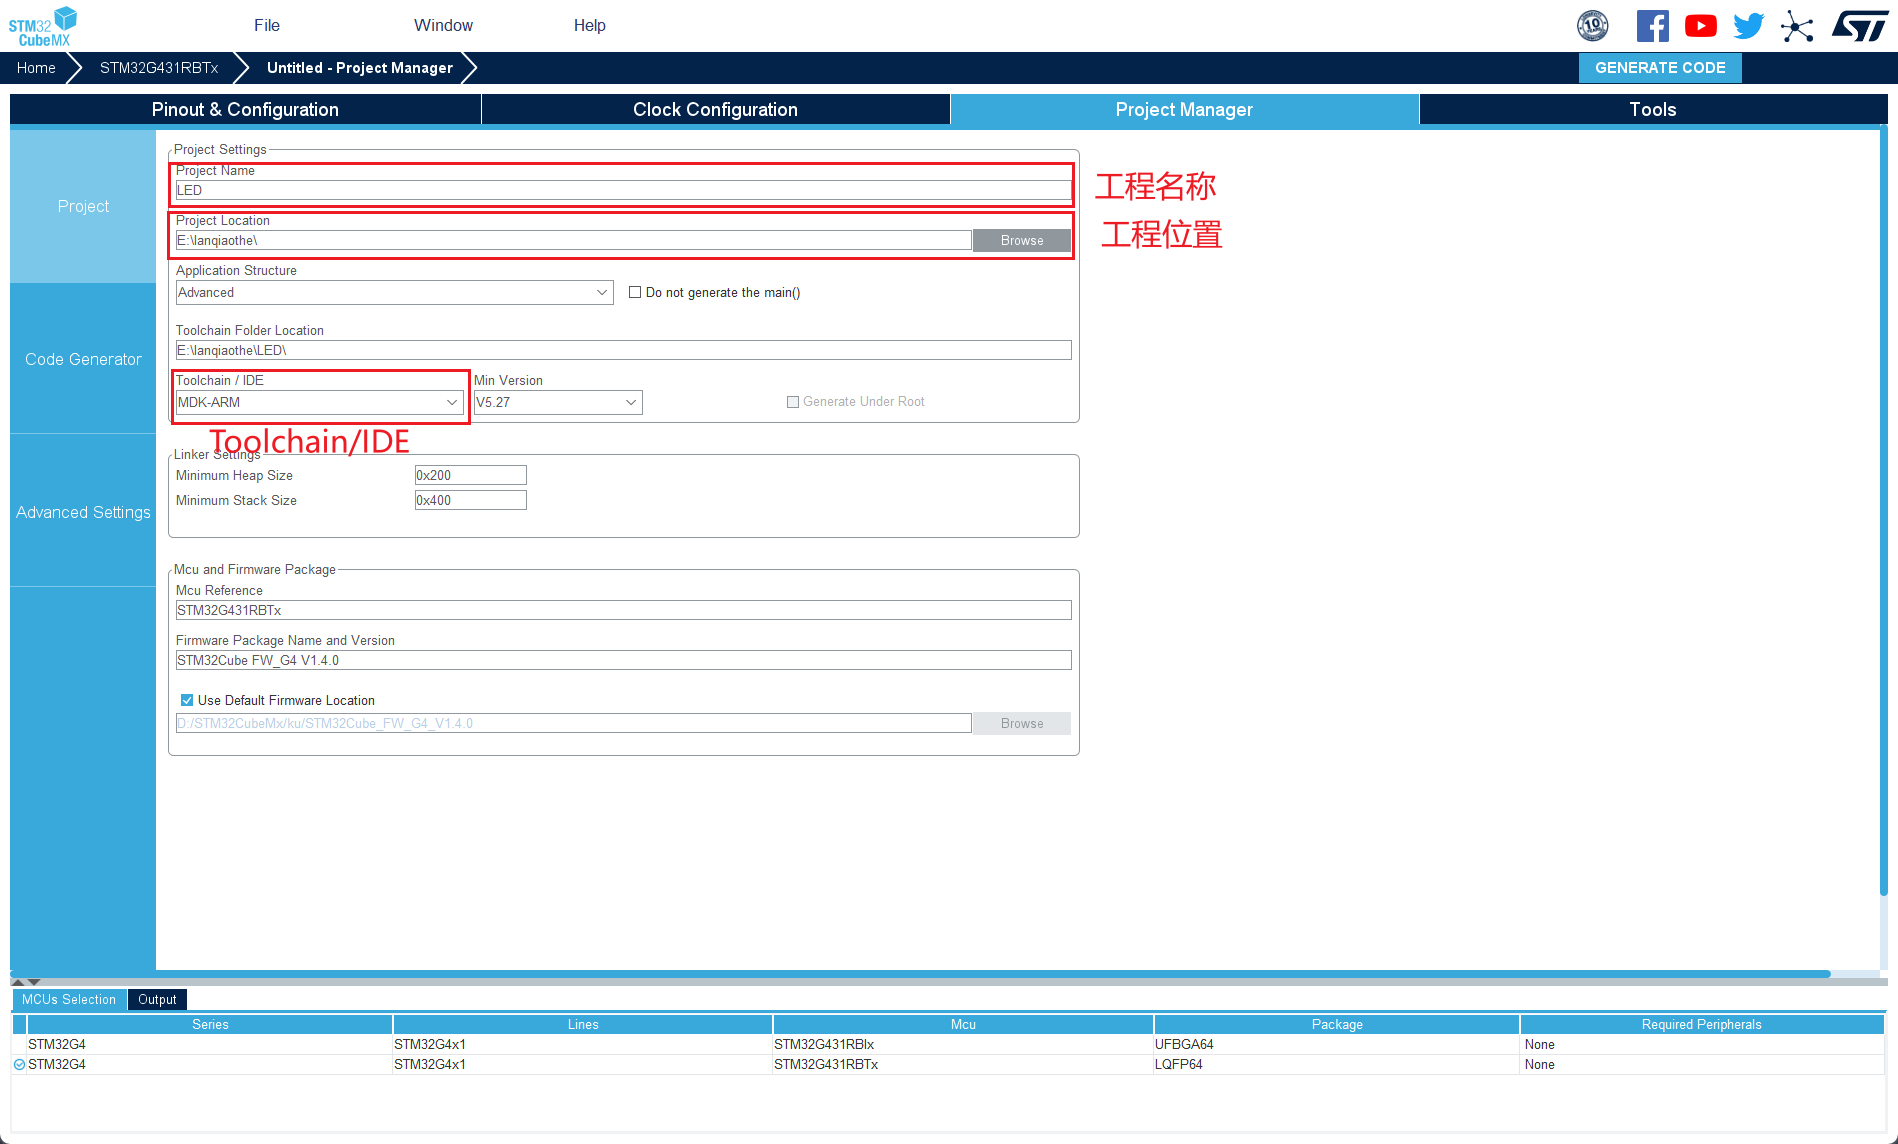Click the Firmware Package Name and Version field
The width and height of the screenshot is (1898, 1144).
tap(623, 661)
